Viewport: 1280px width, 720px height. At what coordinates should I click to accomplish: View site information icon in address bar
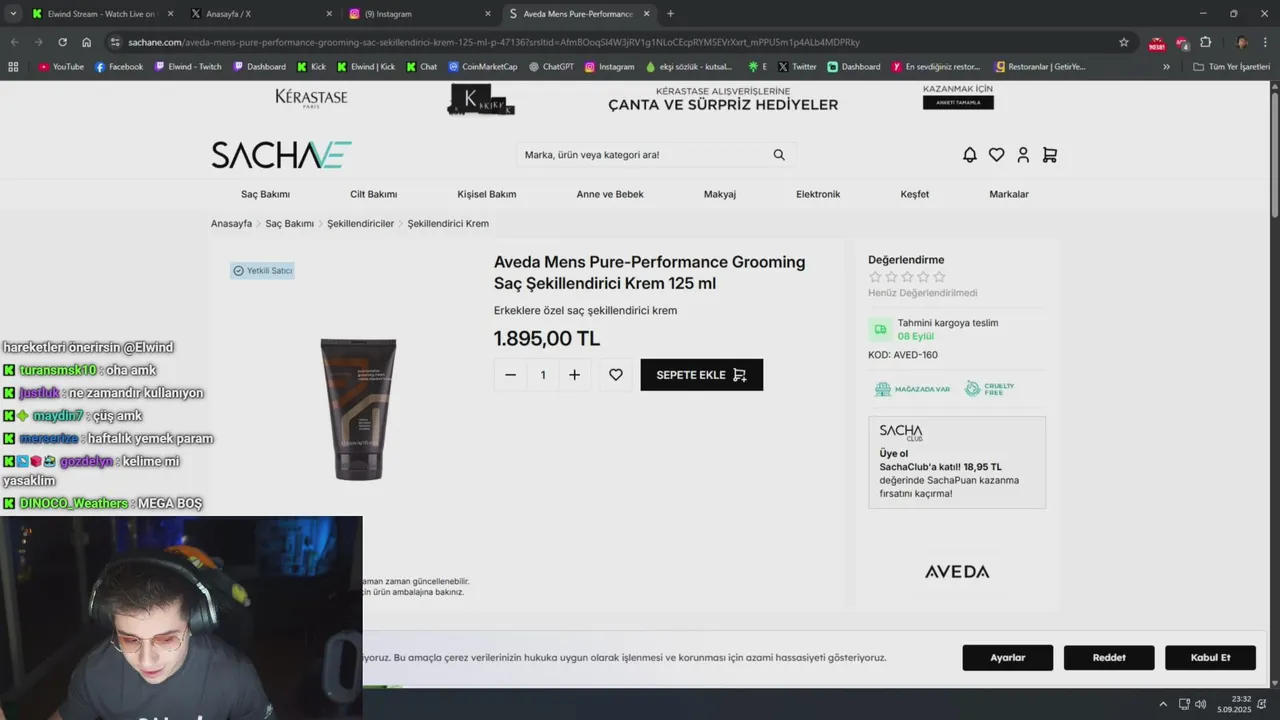tap(116, 42)
